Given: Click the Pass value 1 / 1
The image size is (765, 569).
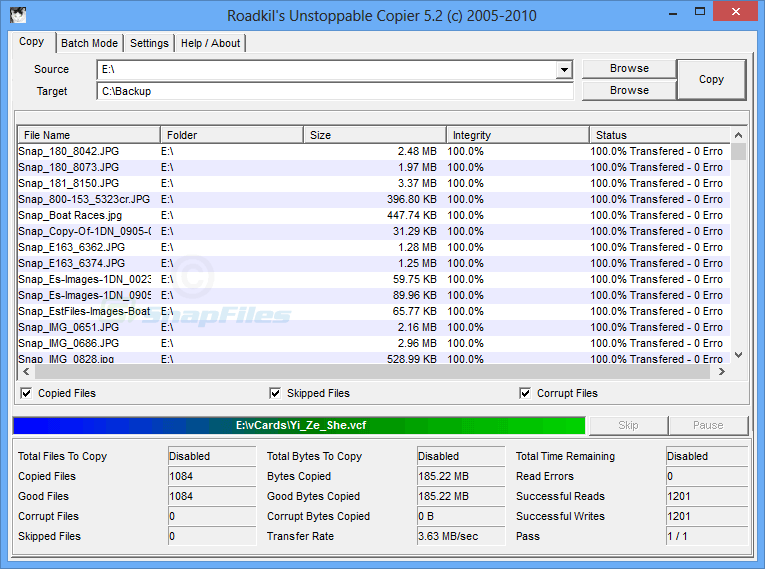Looking at the screenshot, I should click(707, 536).
